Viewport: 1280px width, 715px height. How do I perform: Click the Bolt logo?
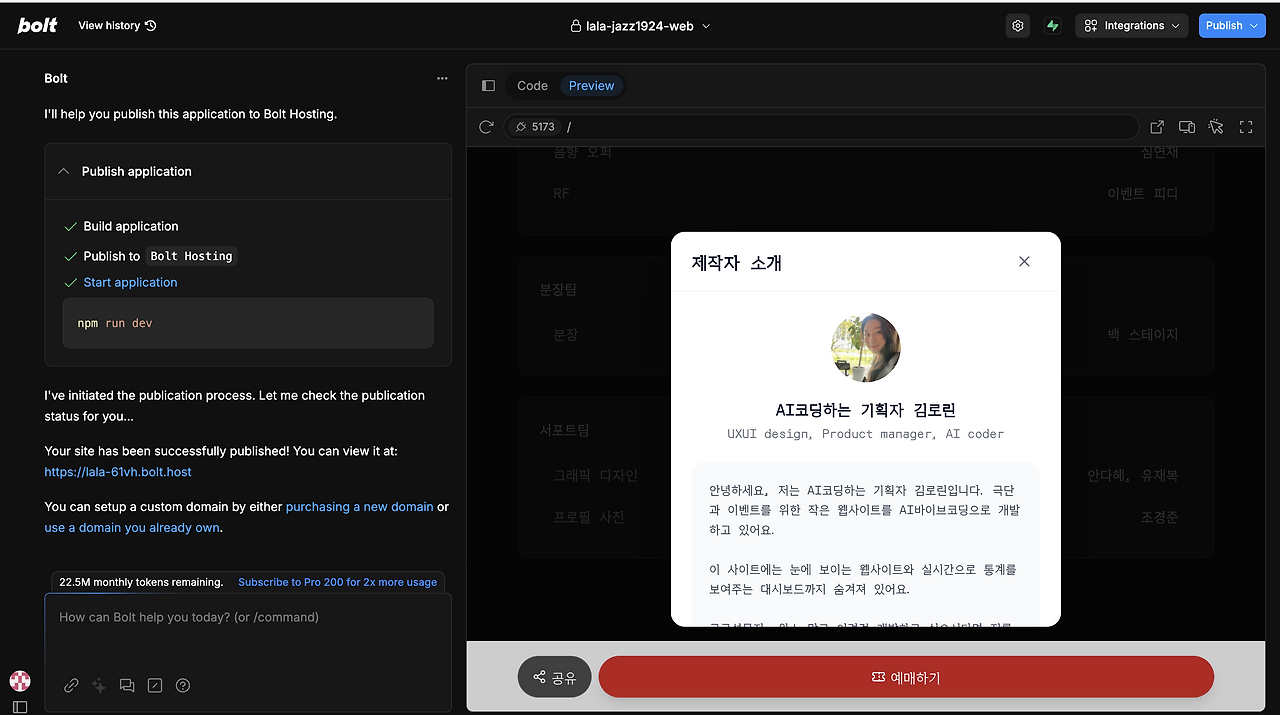tap(38, 25)
